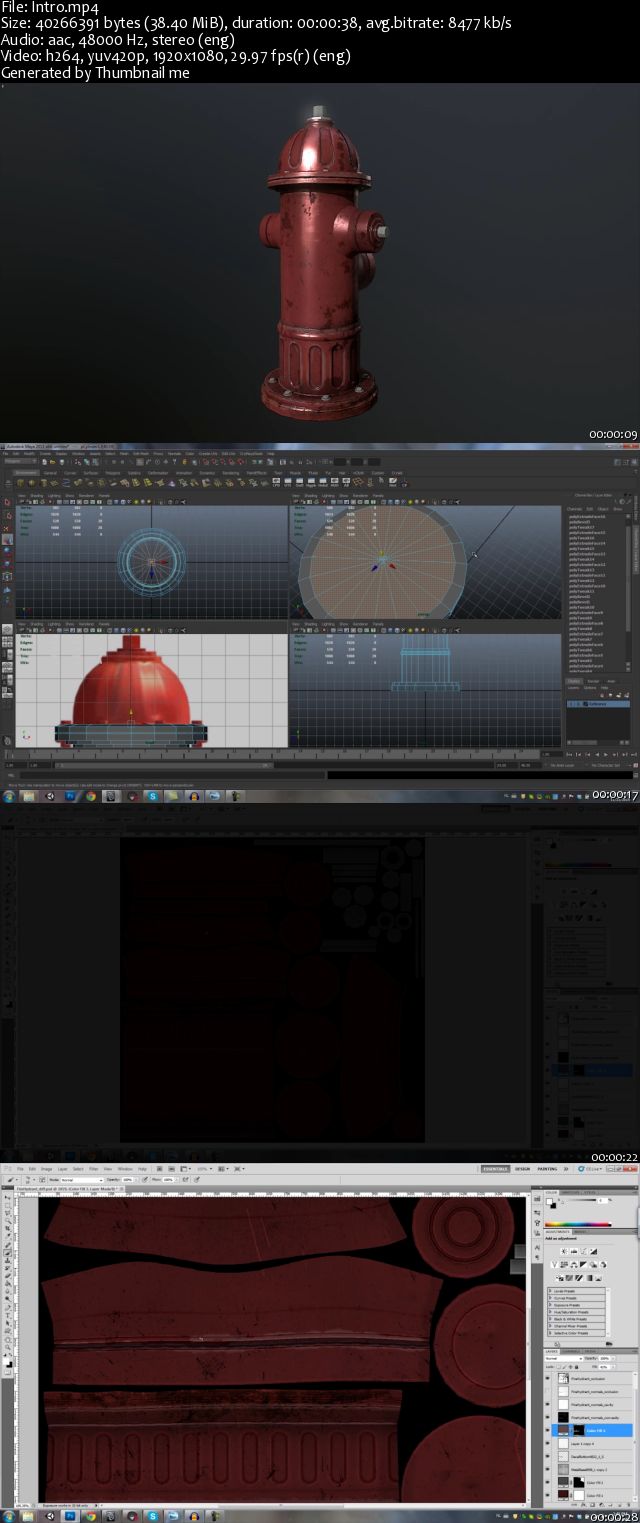The width and height of the screenshot is (640, 1523).
Task: Hide the Layer 1 copy 4 layer
Action: 547,1443
